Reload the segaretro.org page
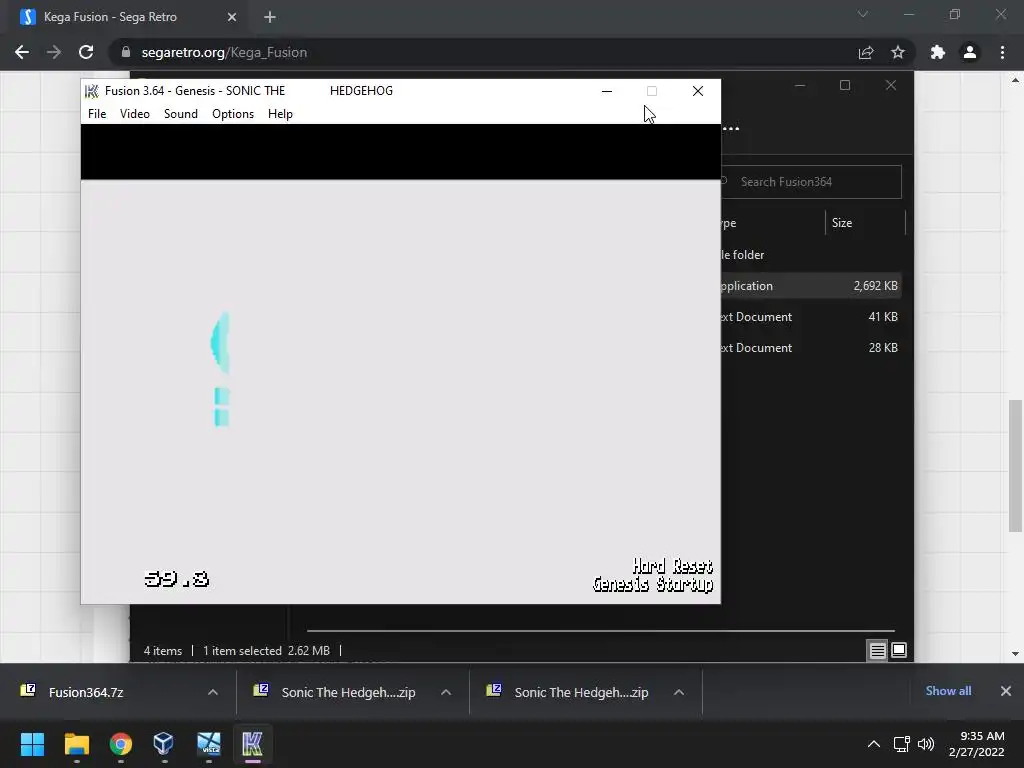Screen dimensions: 1024x768 click(x=86, y=52)
